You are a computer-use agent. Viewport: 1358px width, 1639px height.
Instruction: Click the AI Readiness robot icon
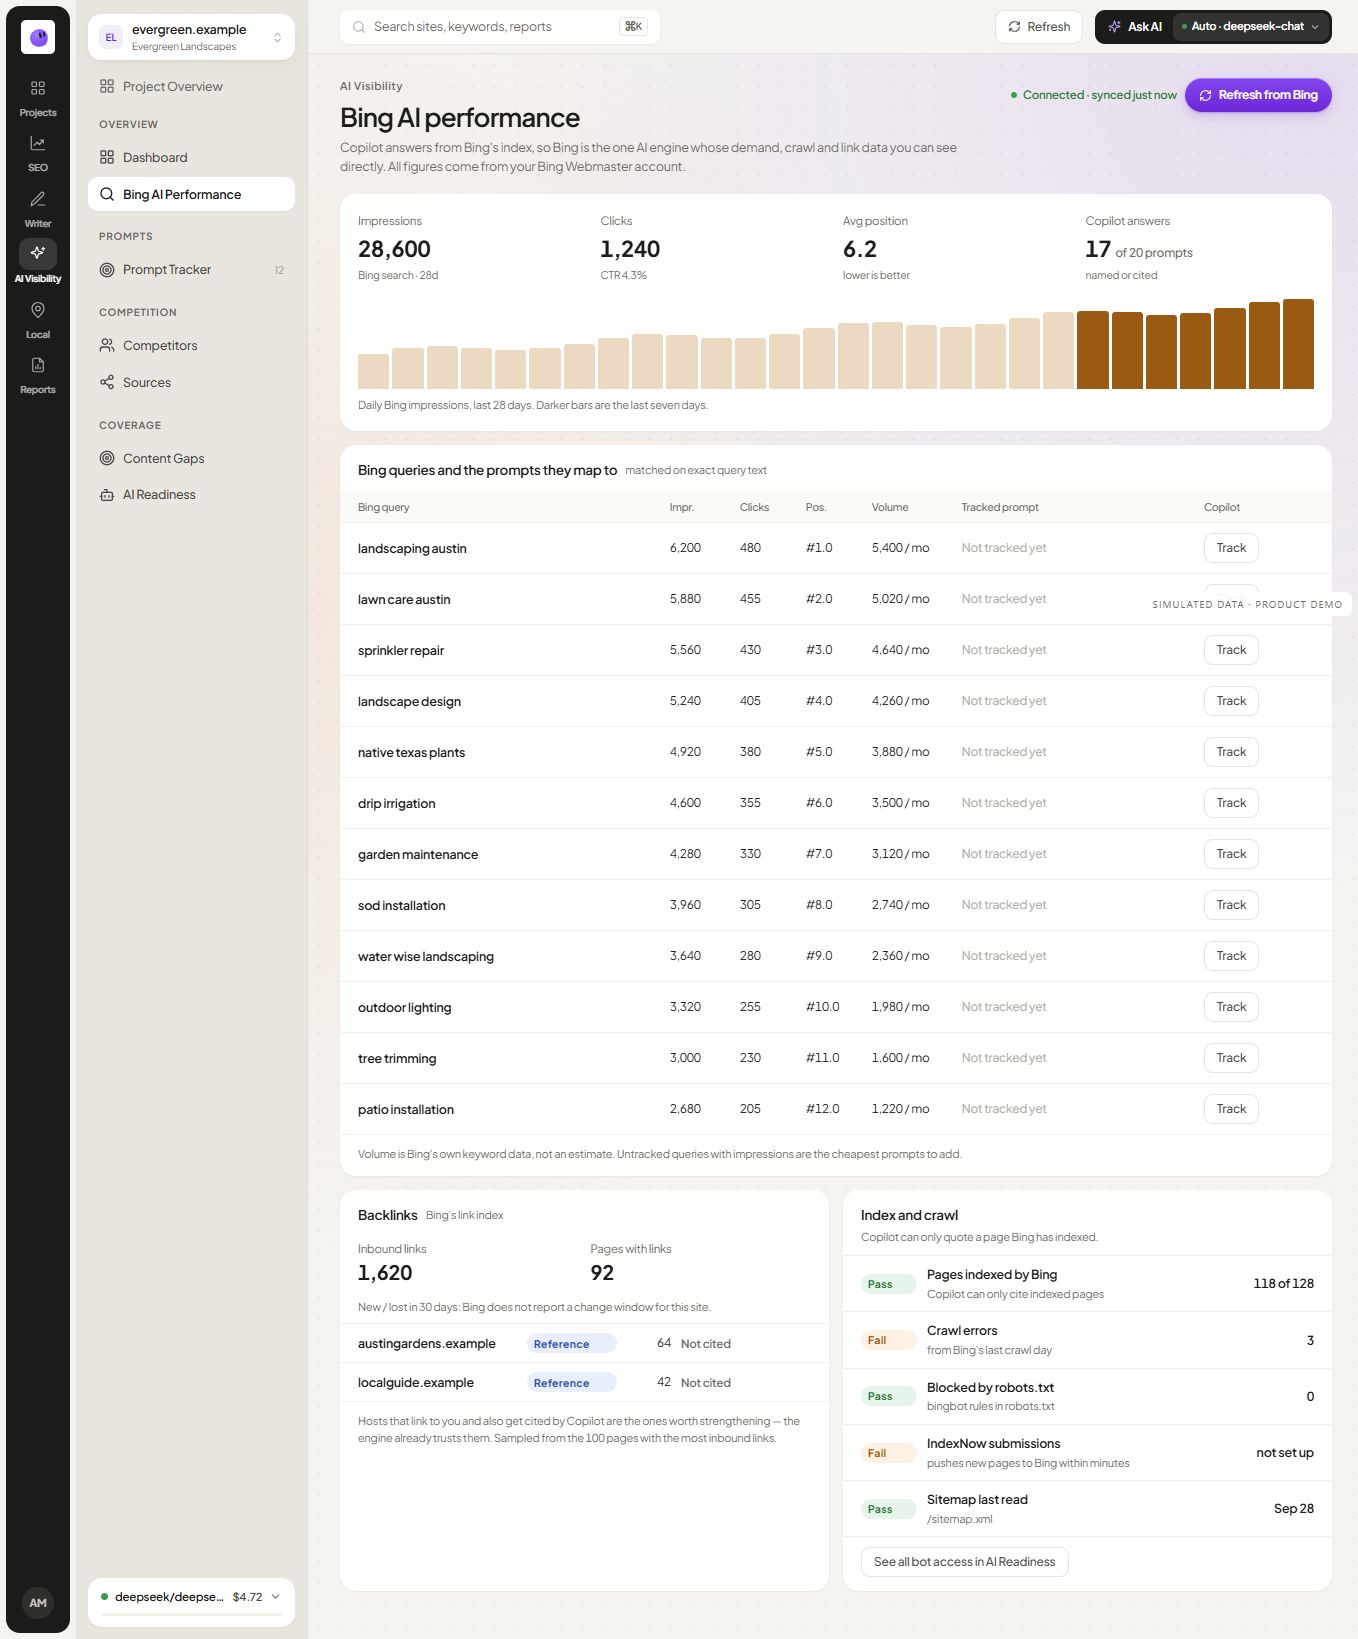click(x=107, y=495)
